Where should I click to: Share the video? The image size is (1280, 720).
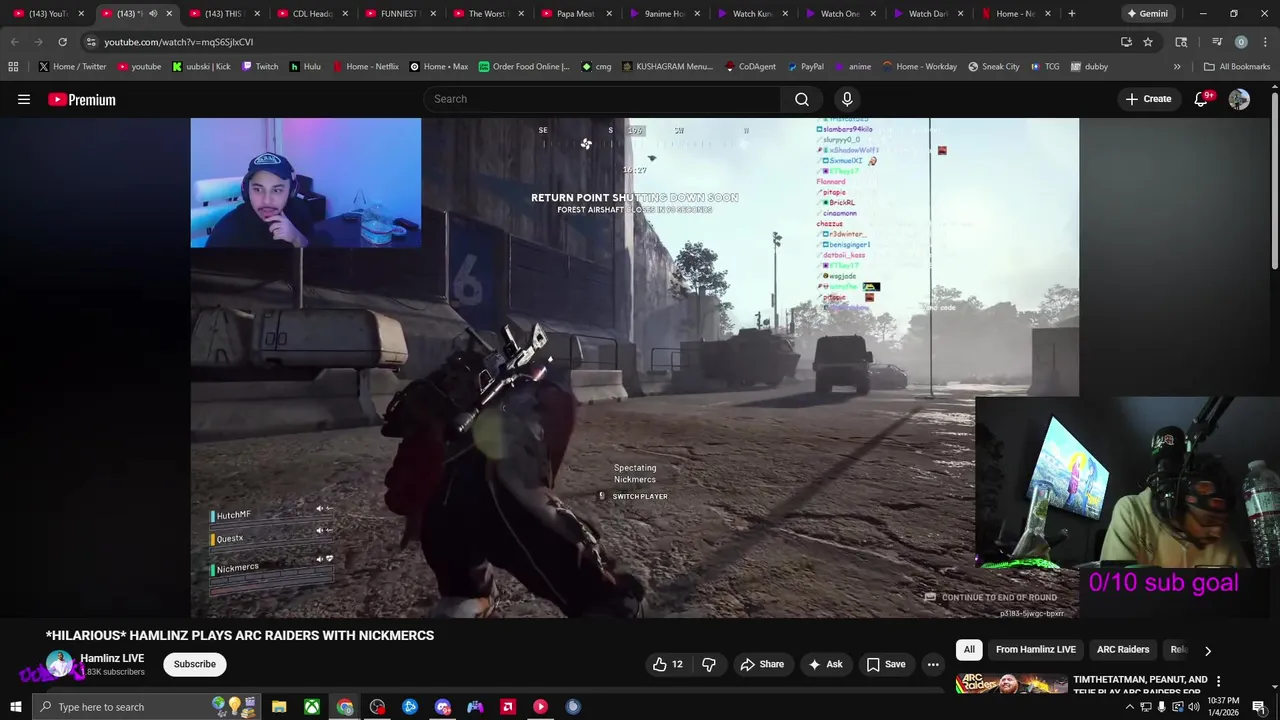(762, 664)
